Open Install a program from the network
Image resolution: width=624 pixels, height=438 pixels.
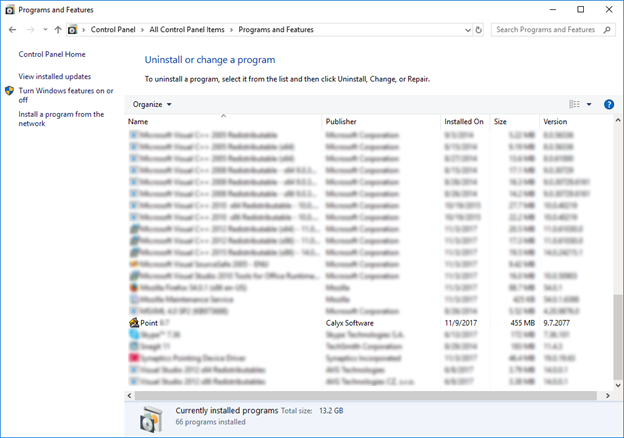tap(61, 119)
